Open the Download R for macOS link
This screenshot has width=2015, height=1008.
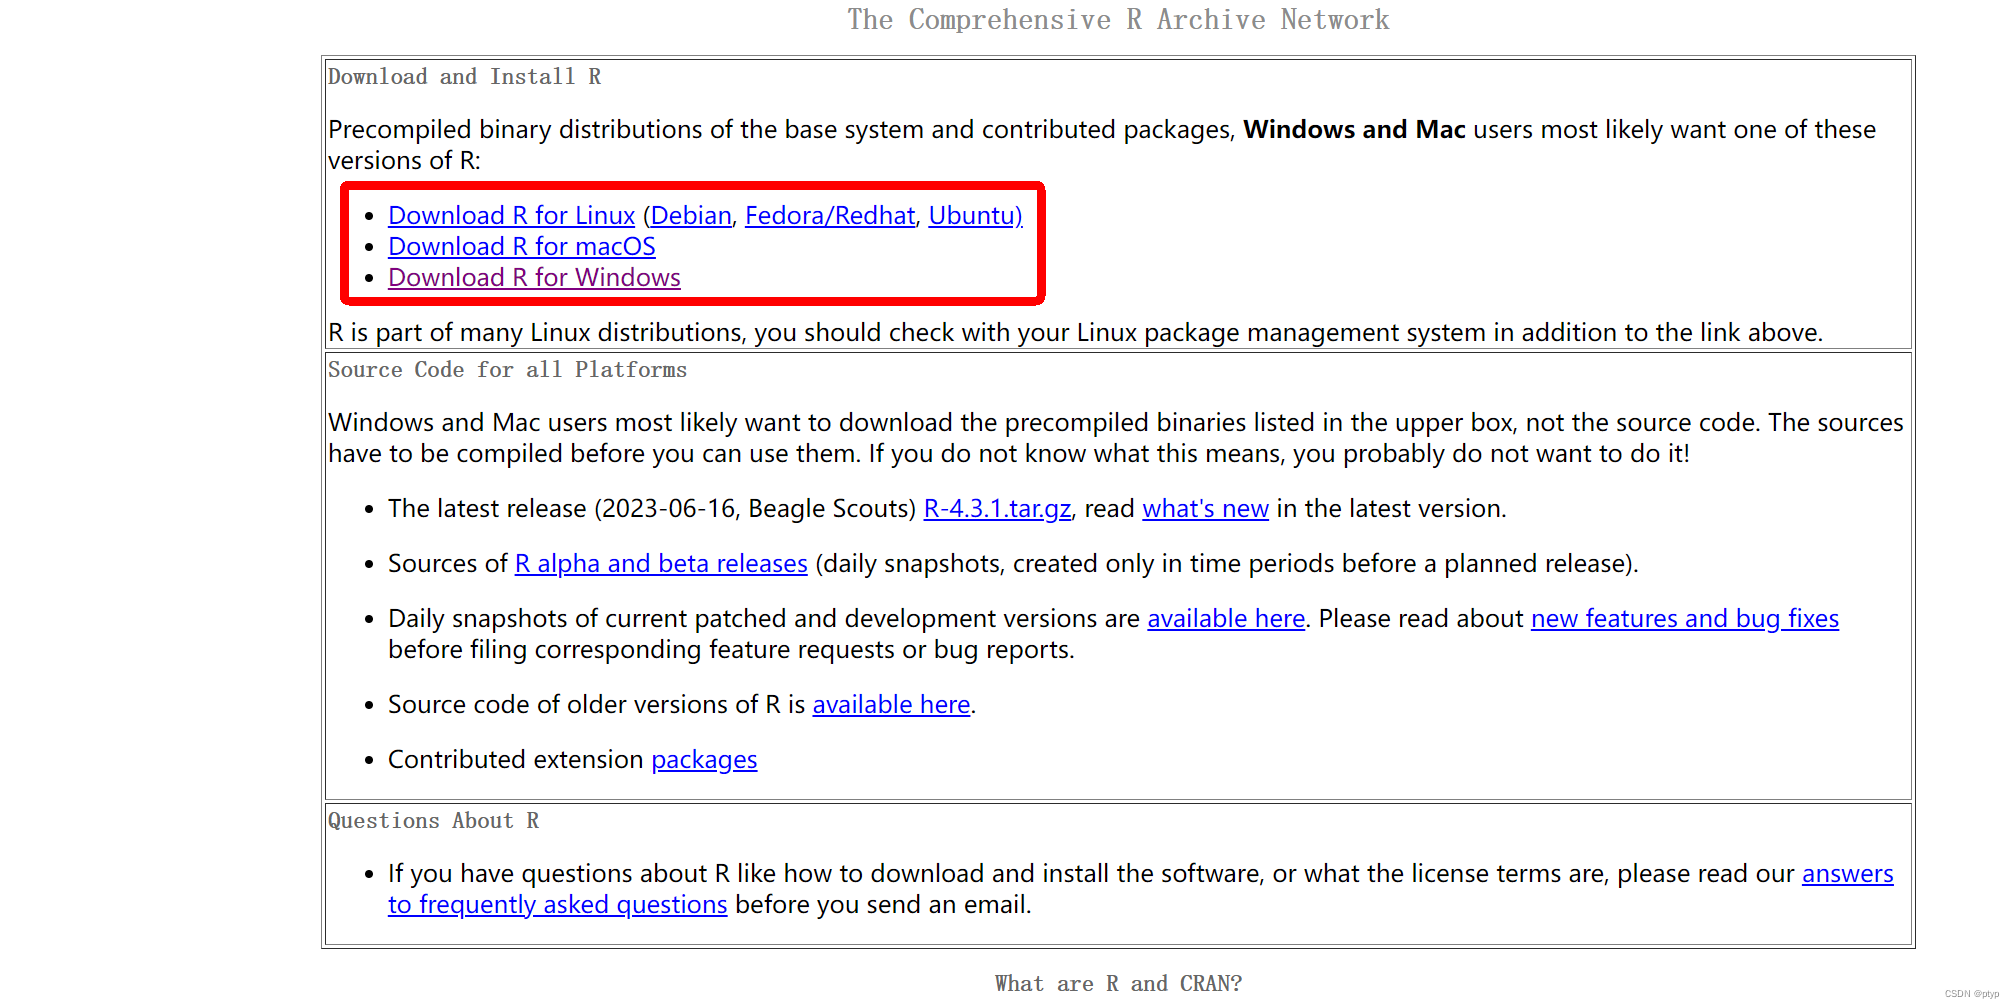point(522,246)
